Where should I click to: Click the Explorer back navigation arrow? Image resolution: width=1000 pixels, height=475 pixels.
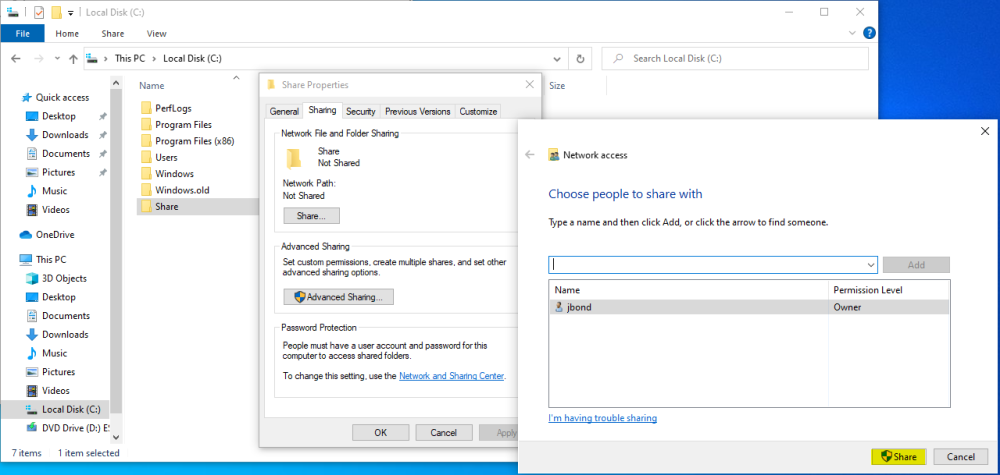coord(16,59)
